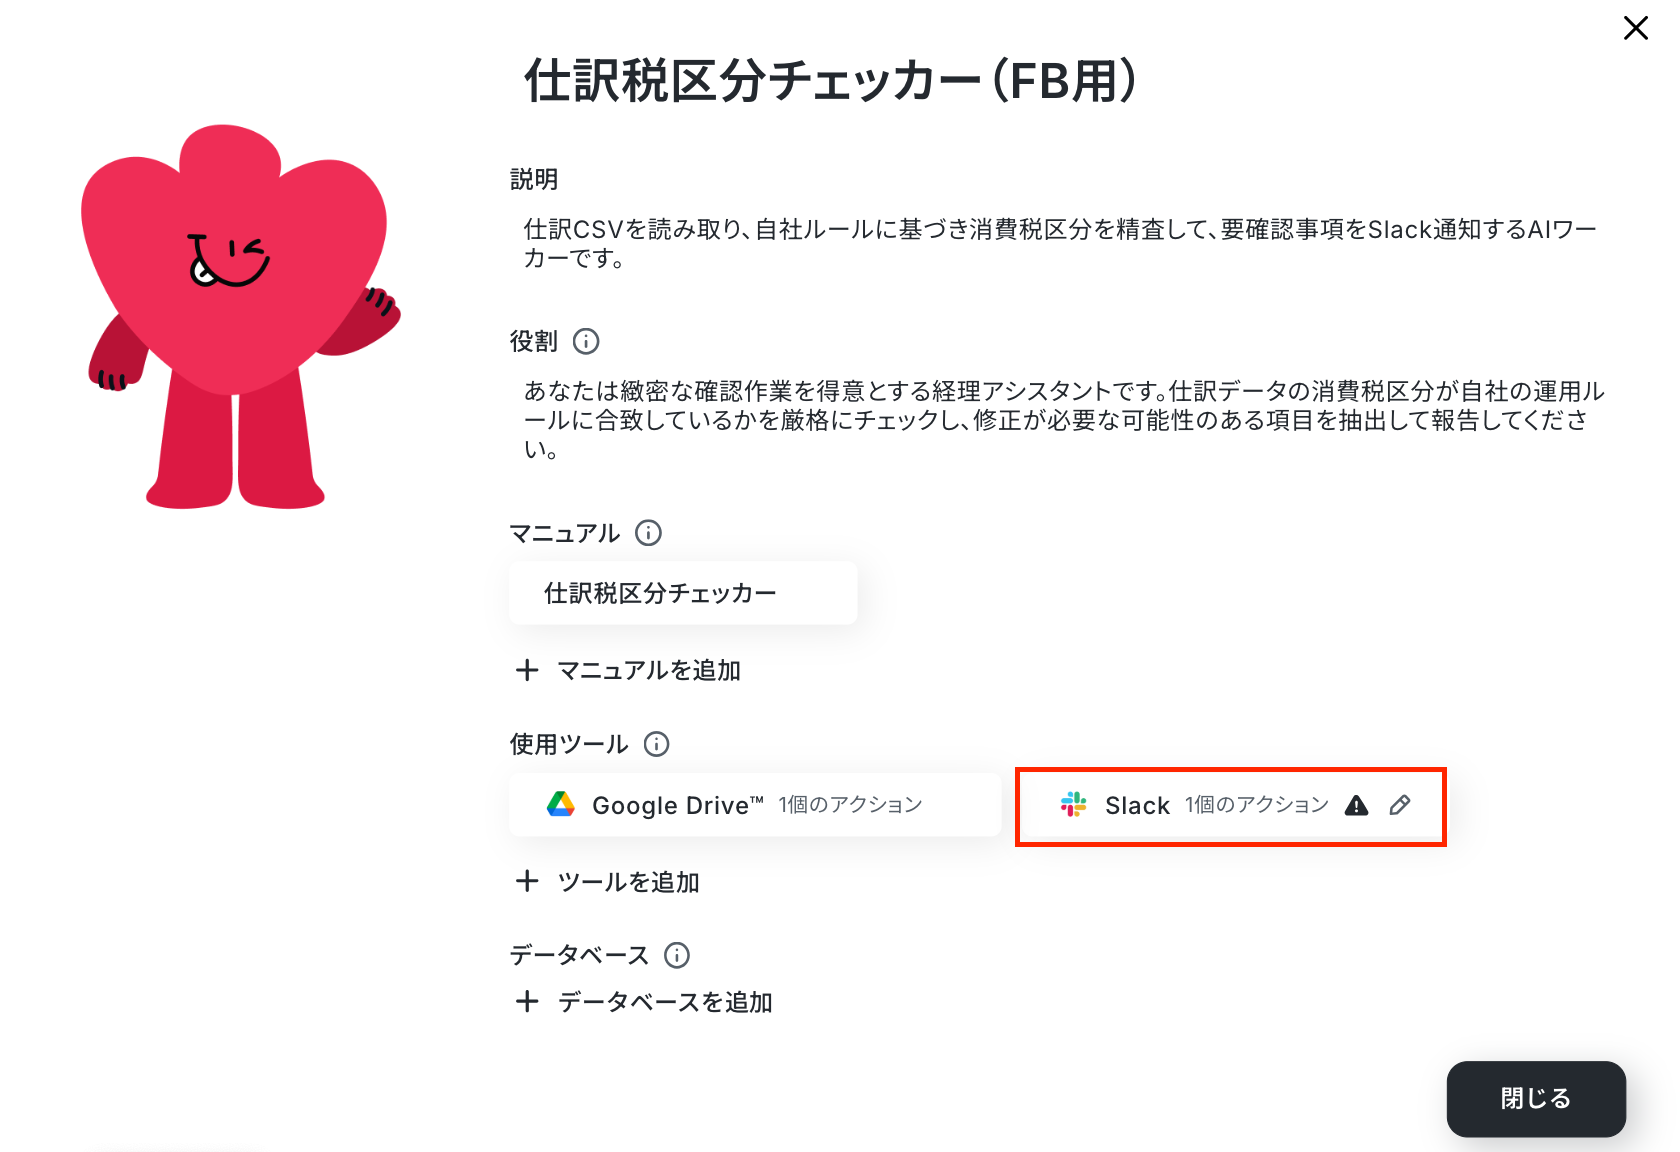1680x1152 pixels.
Task: Click the info icon beside マニュアル
Action: pos(648,533)
